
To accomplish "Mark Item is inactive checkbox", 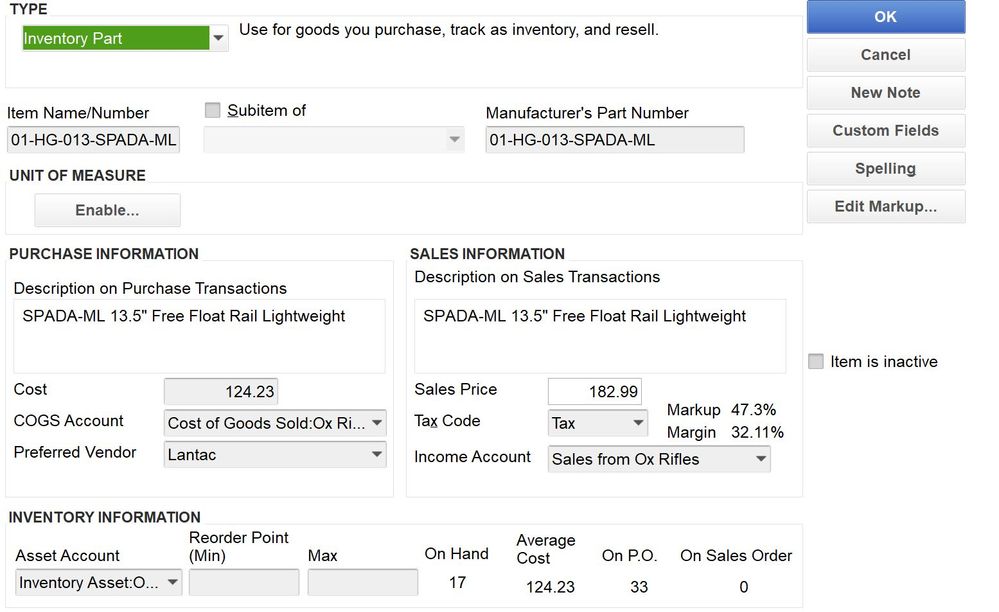I will (x=816, y=362).
